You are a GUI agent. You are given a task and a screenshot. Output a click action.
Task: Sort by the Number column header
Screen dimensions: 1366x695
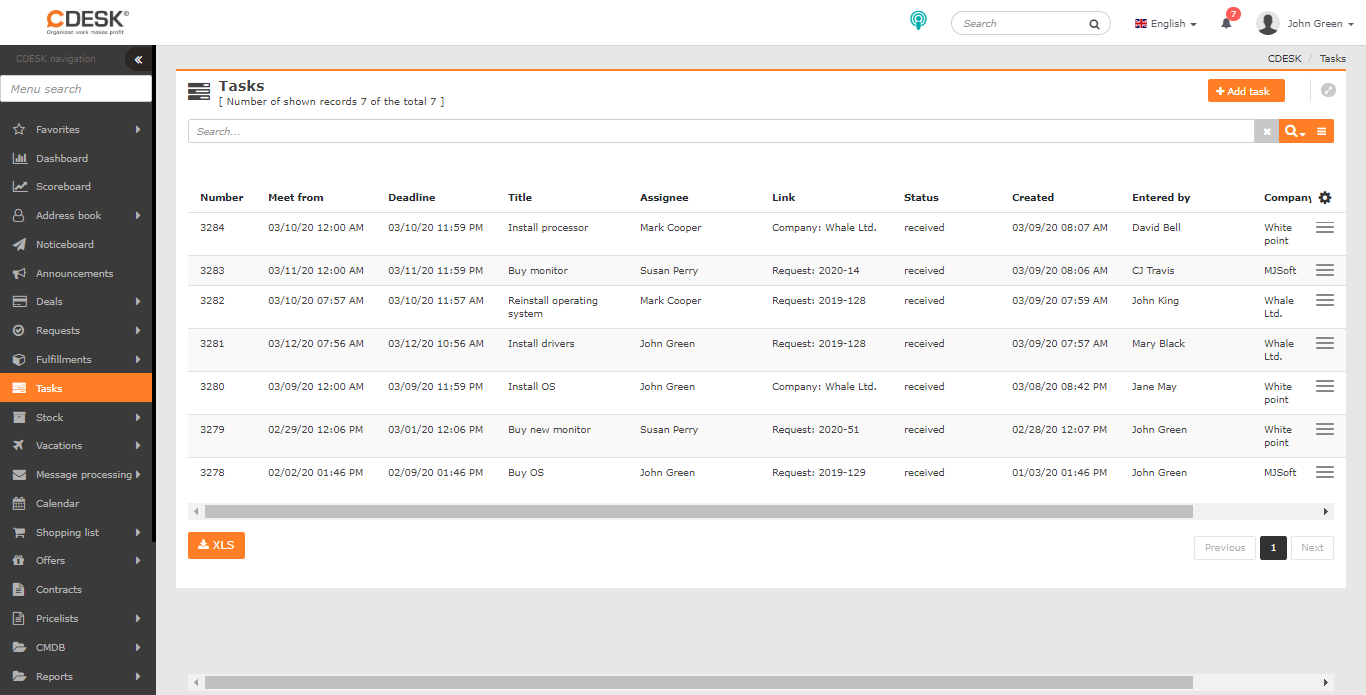222,198
